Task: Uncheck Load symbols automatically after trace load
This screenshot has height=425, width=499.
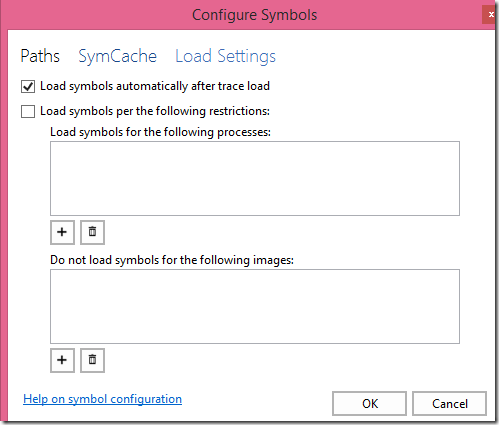Action: [28, 86]
